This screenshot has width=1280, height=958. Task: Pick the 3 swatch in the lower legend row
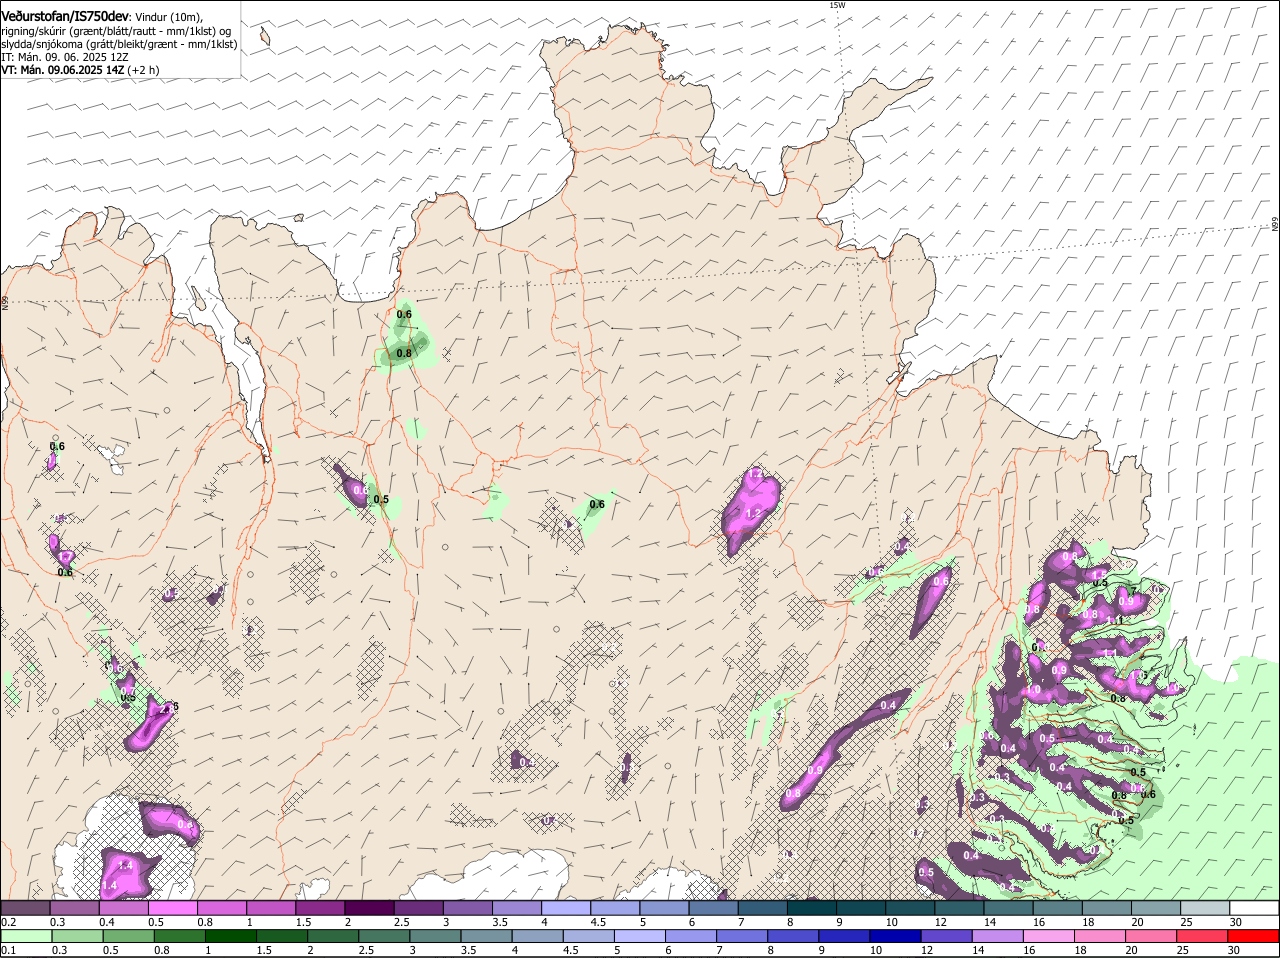coord(435,937)
